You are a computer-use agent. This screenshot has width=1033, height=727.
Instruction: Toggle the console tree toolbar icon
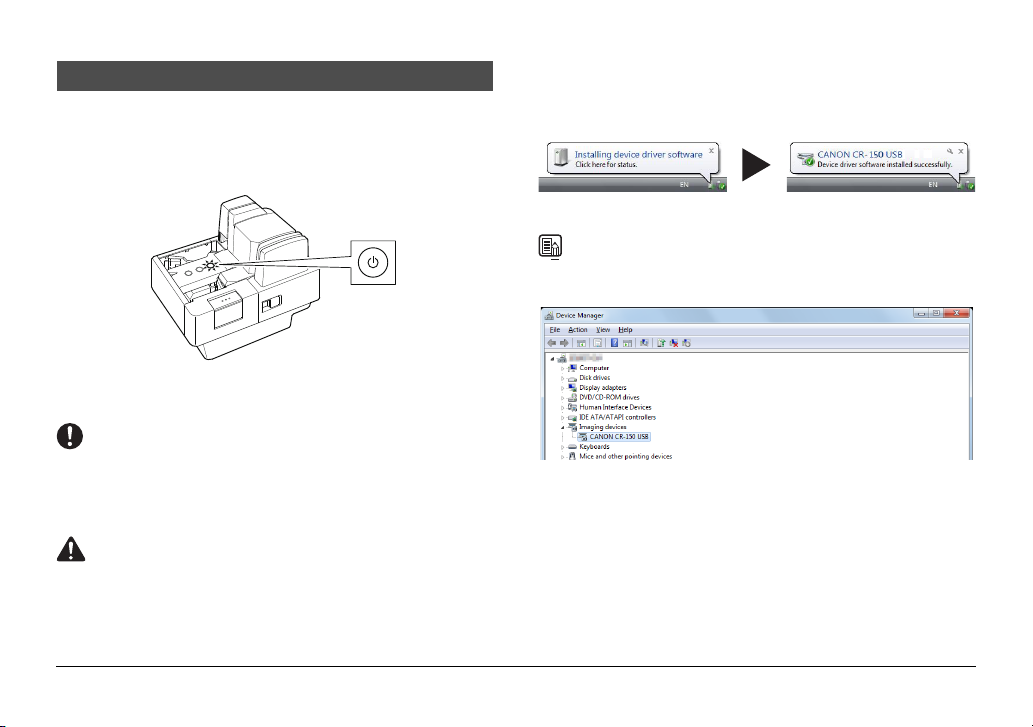(x=581, y=343)
